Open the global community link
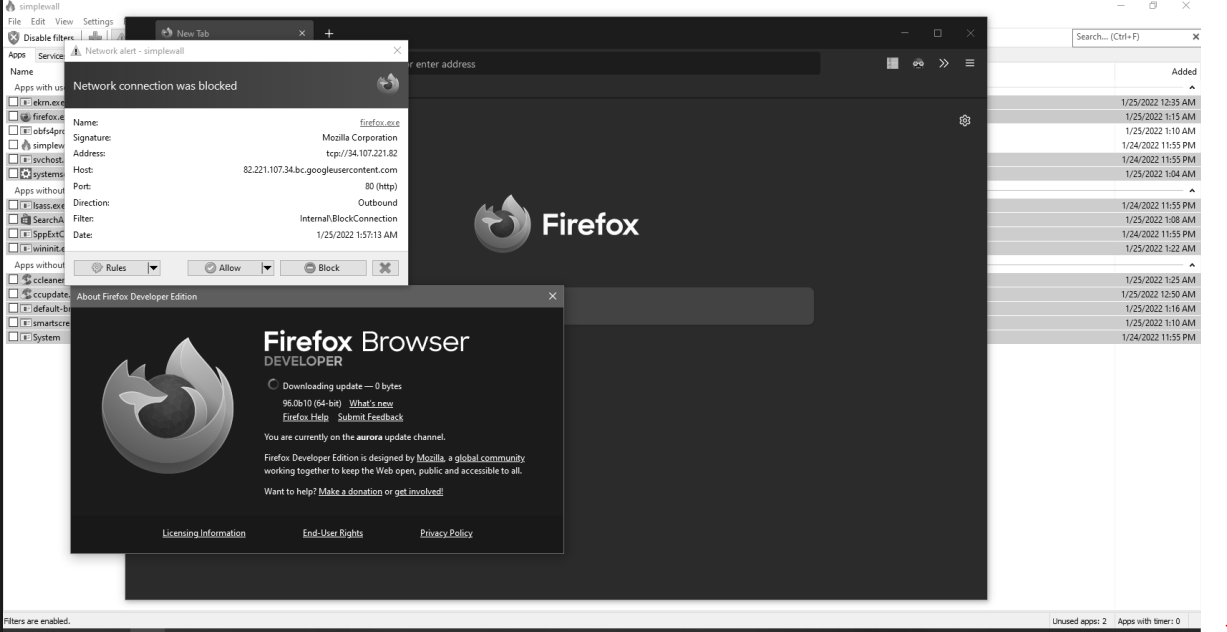 [489, 458]
